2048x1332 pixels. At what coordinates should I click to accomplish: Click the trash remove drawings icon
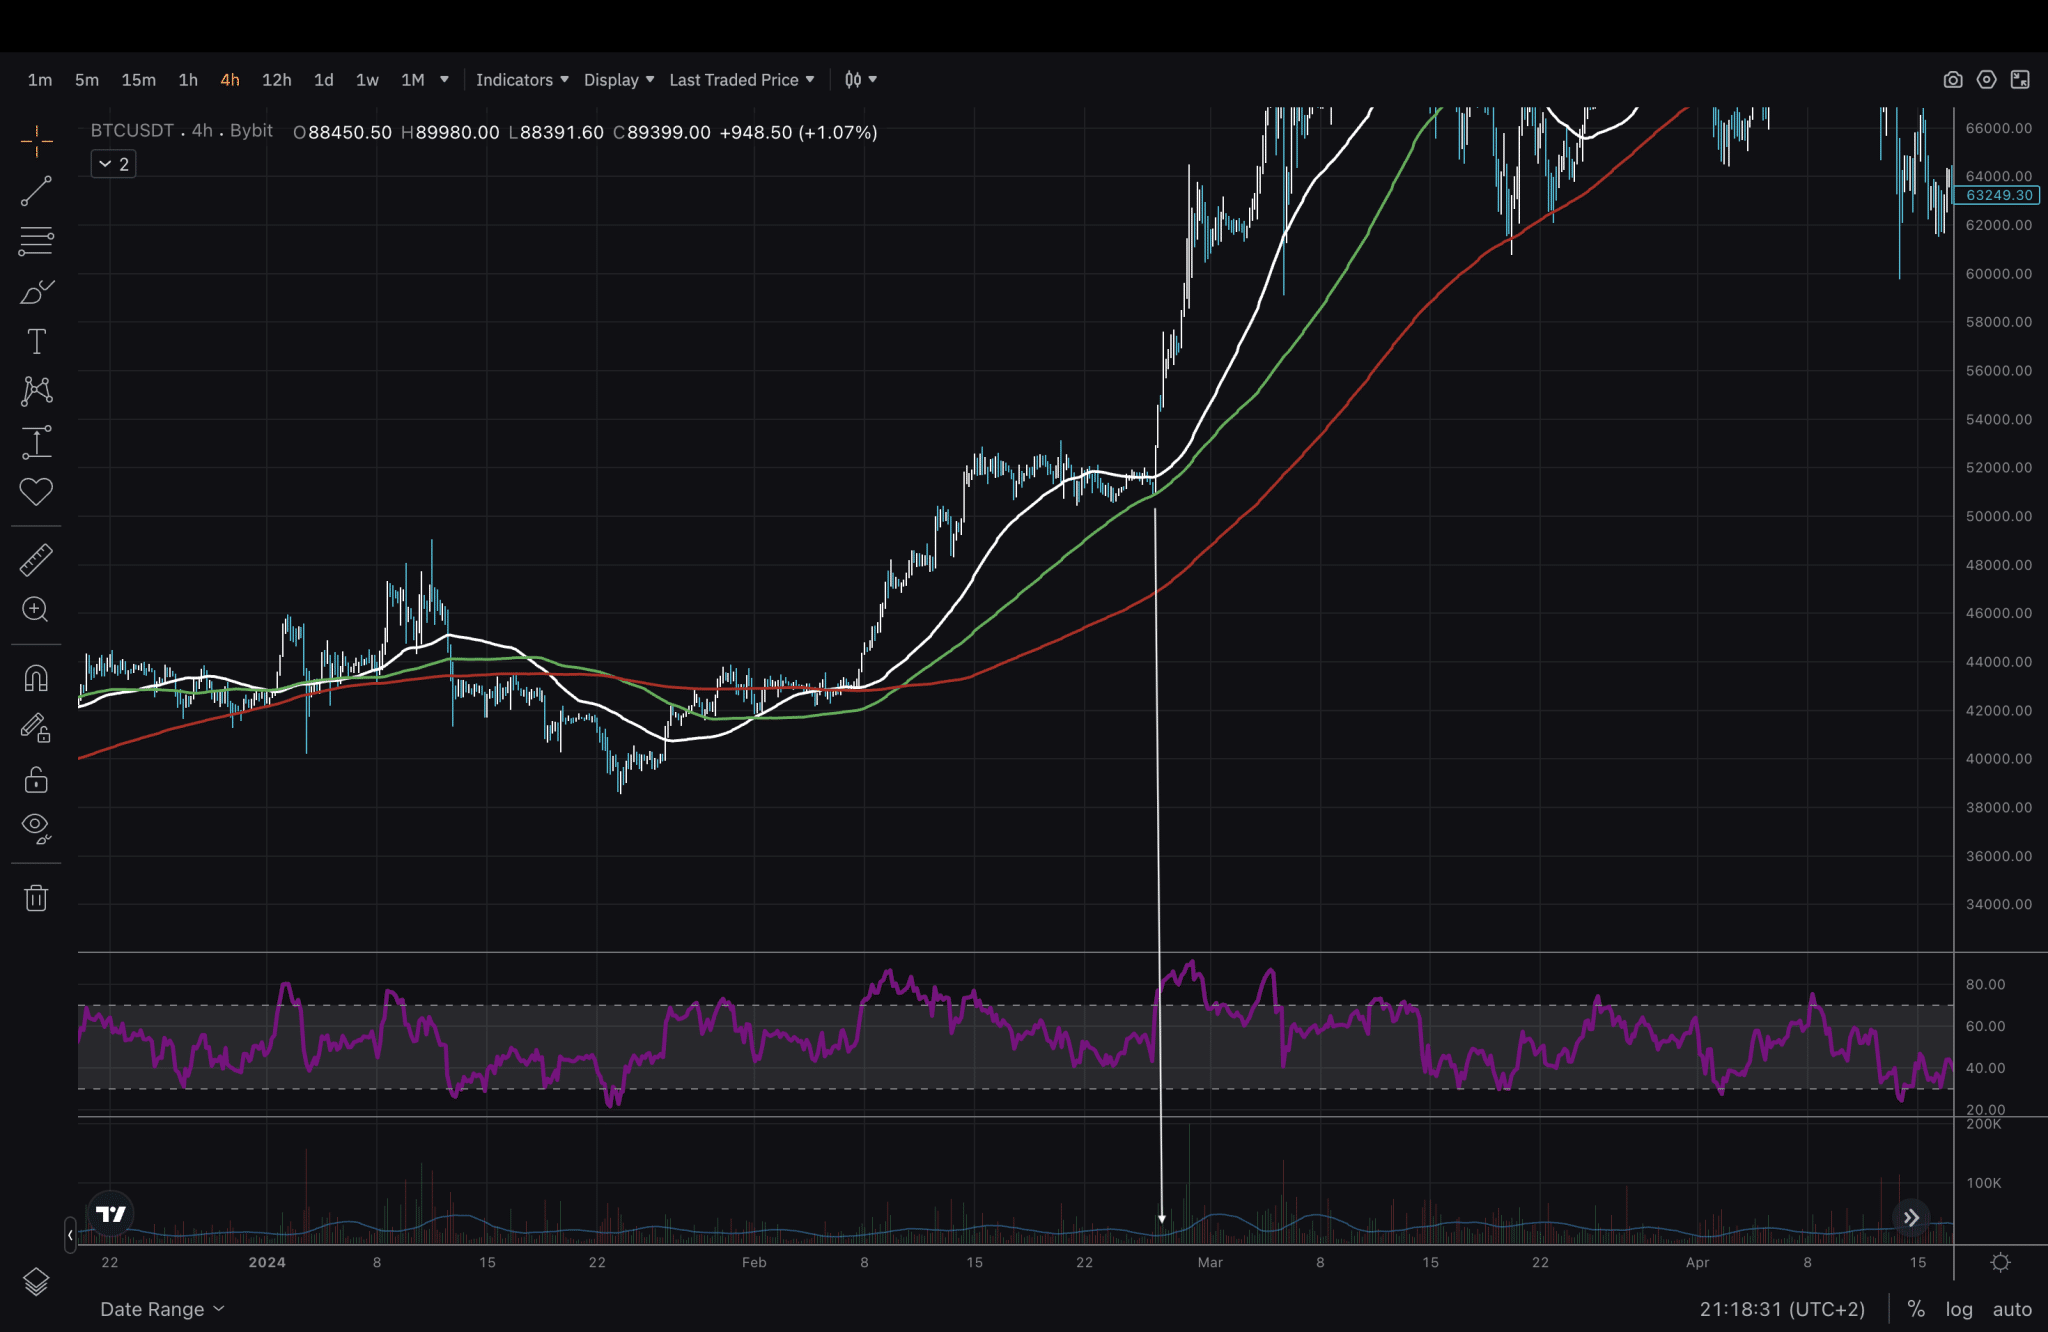pyautogui.click(x=36, y=898)
